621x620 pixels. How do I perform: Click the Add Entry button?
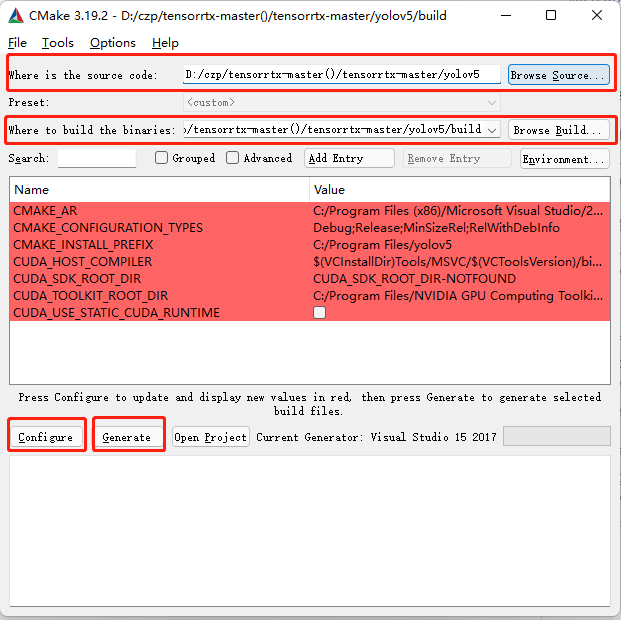[x=349, y=158]
